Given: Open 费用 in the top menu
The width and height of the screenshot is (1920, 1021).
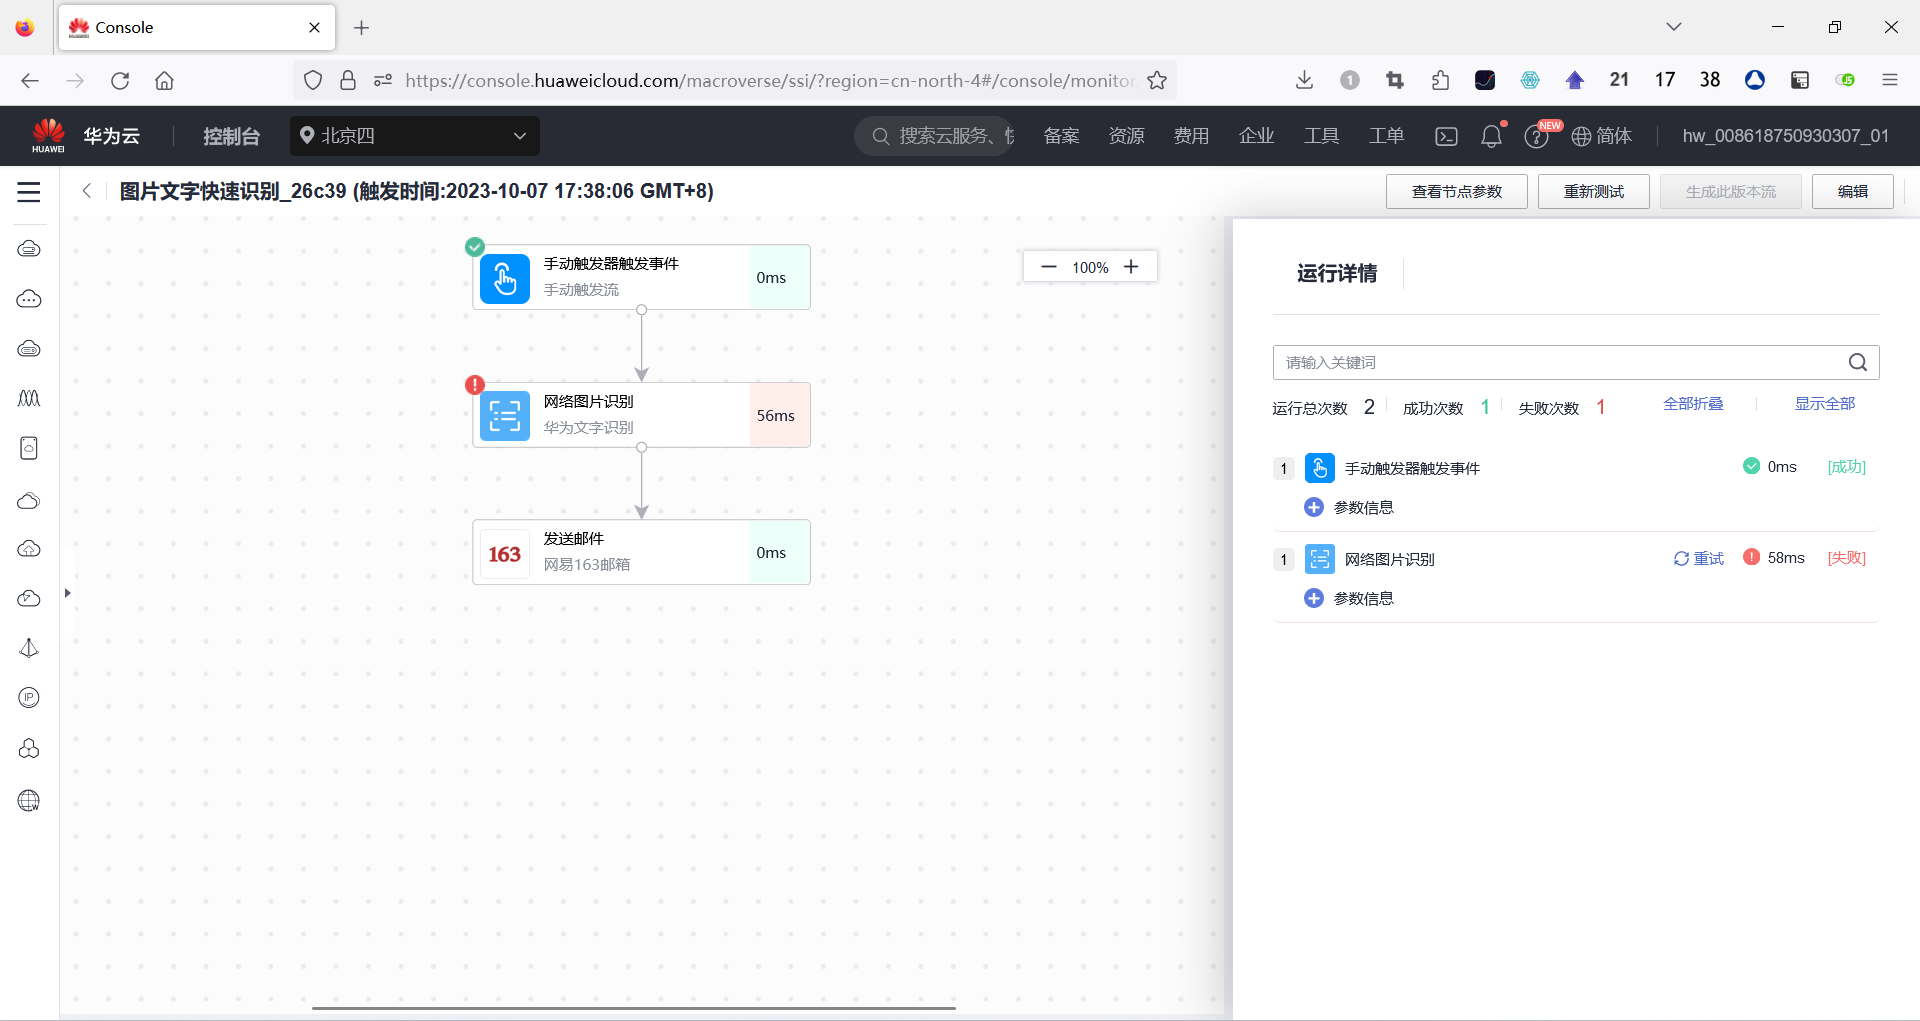Looking at the screenshot, I should (1191, 136).
